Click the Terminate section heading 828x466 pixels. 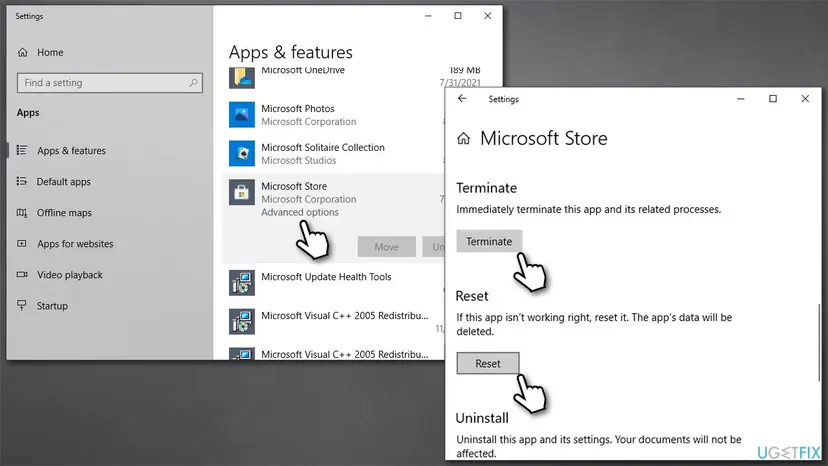(x=486, y=188)
